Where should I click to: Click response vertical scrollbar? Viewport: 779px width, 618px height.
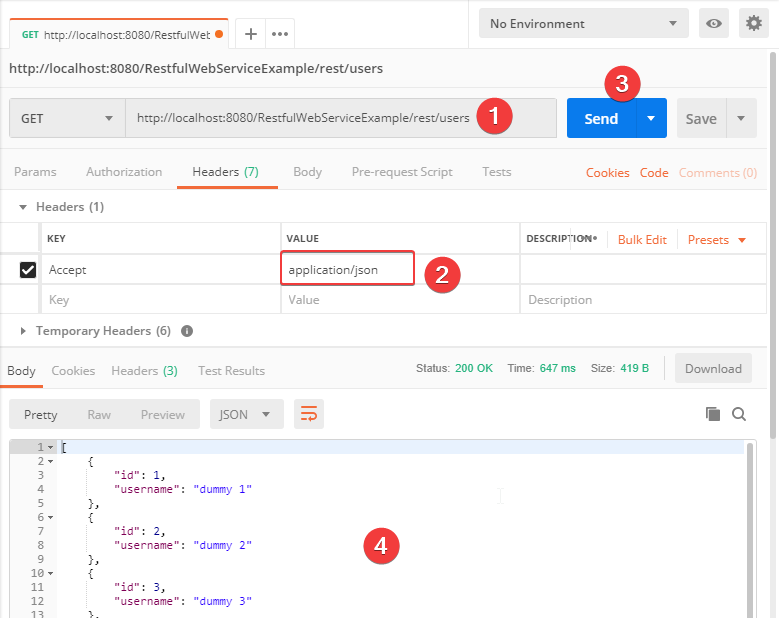[x=750, y=530]
